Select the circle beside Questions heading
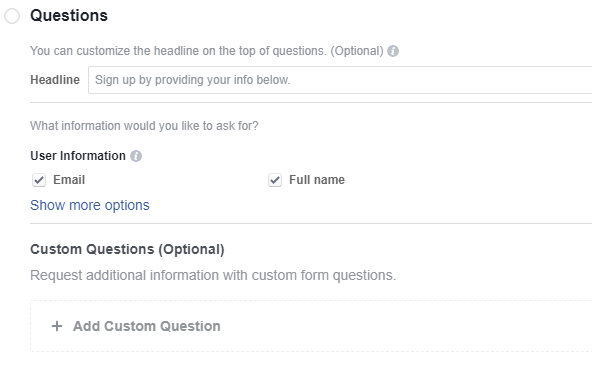Image resolution: width=592 pixels, height=379 pixels. coord(12,16)
